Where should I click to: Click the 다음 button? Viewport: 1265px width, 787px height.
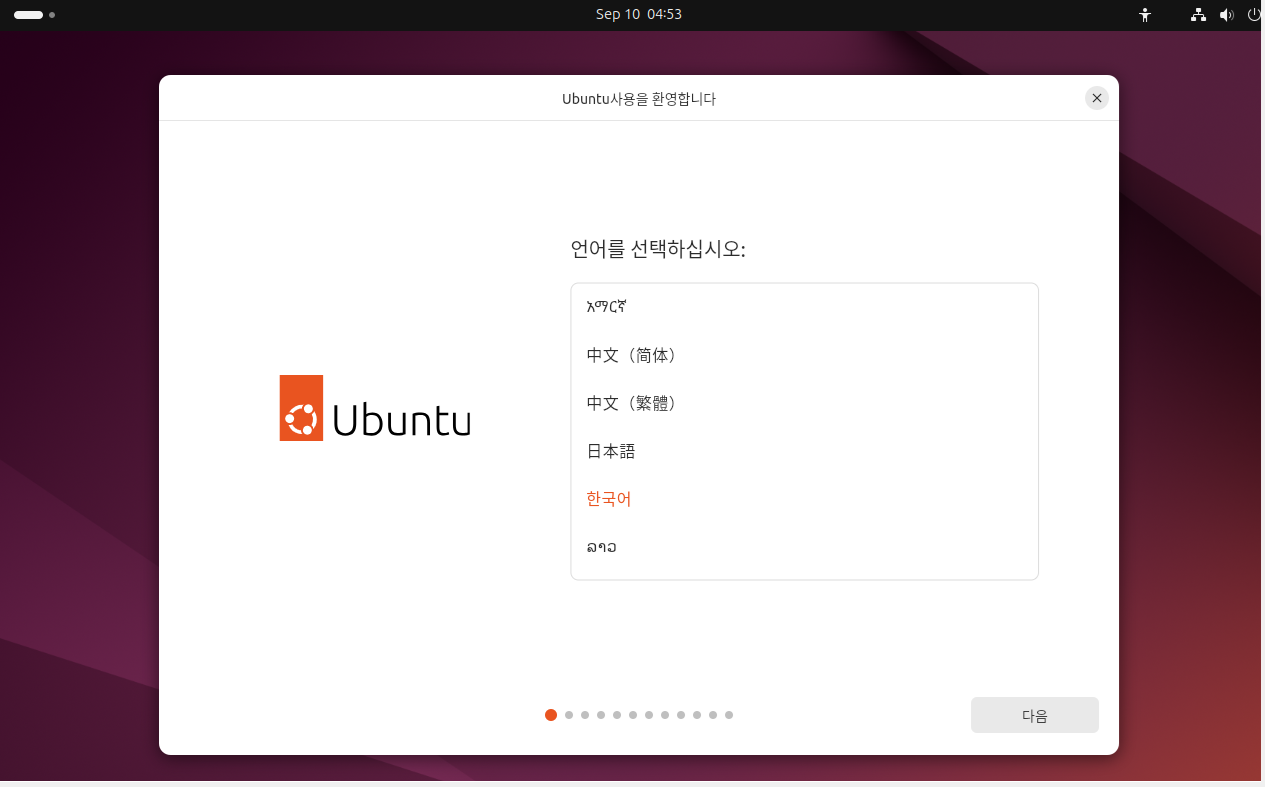click(x=1035, y=715)
